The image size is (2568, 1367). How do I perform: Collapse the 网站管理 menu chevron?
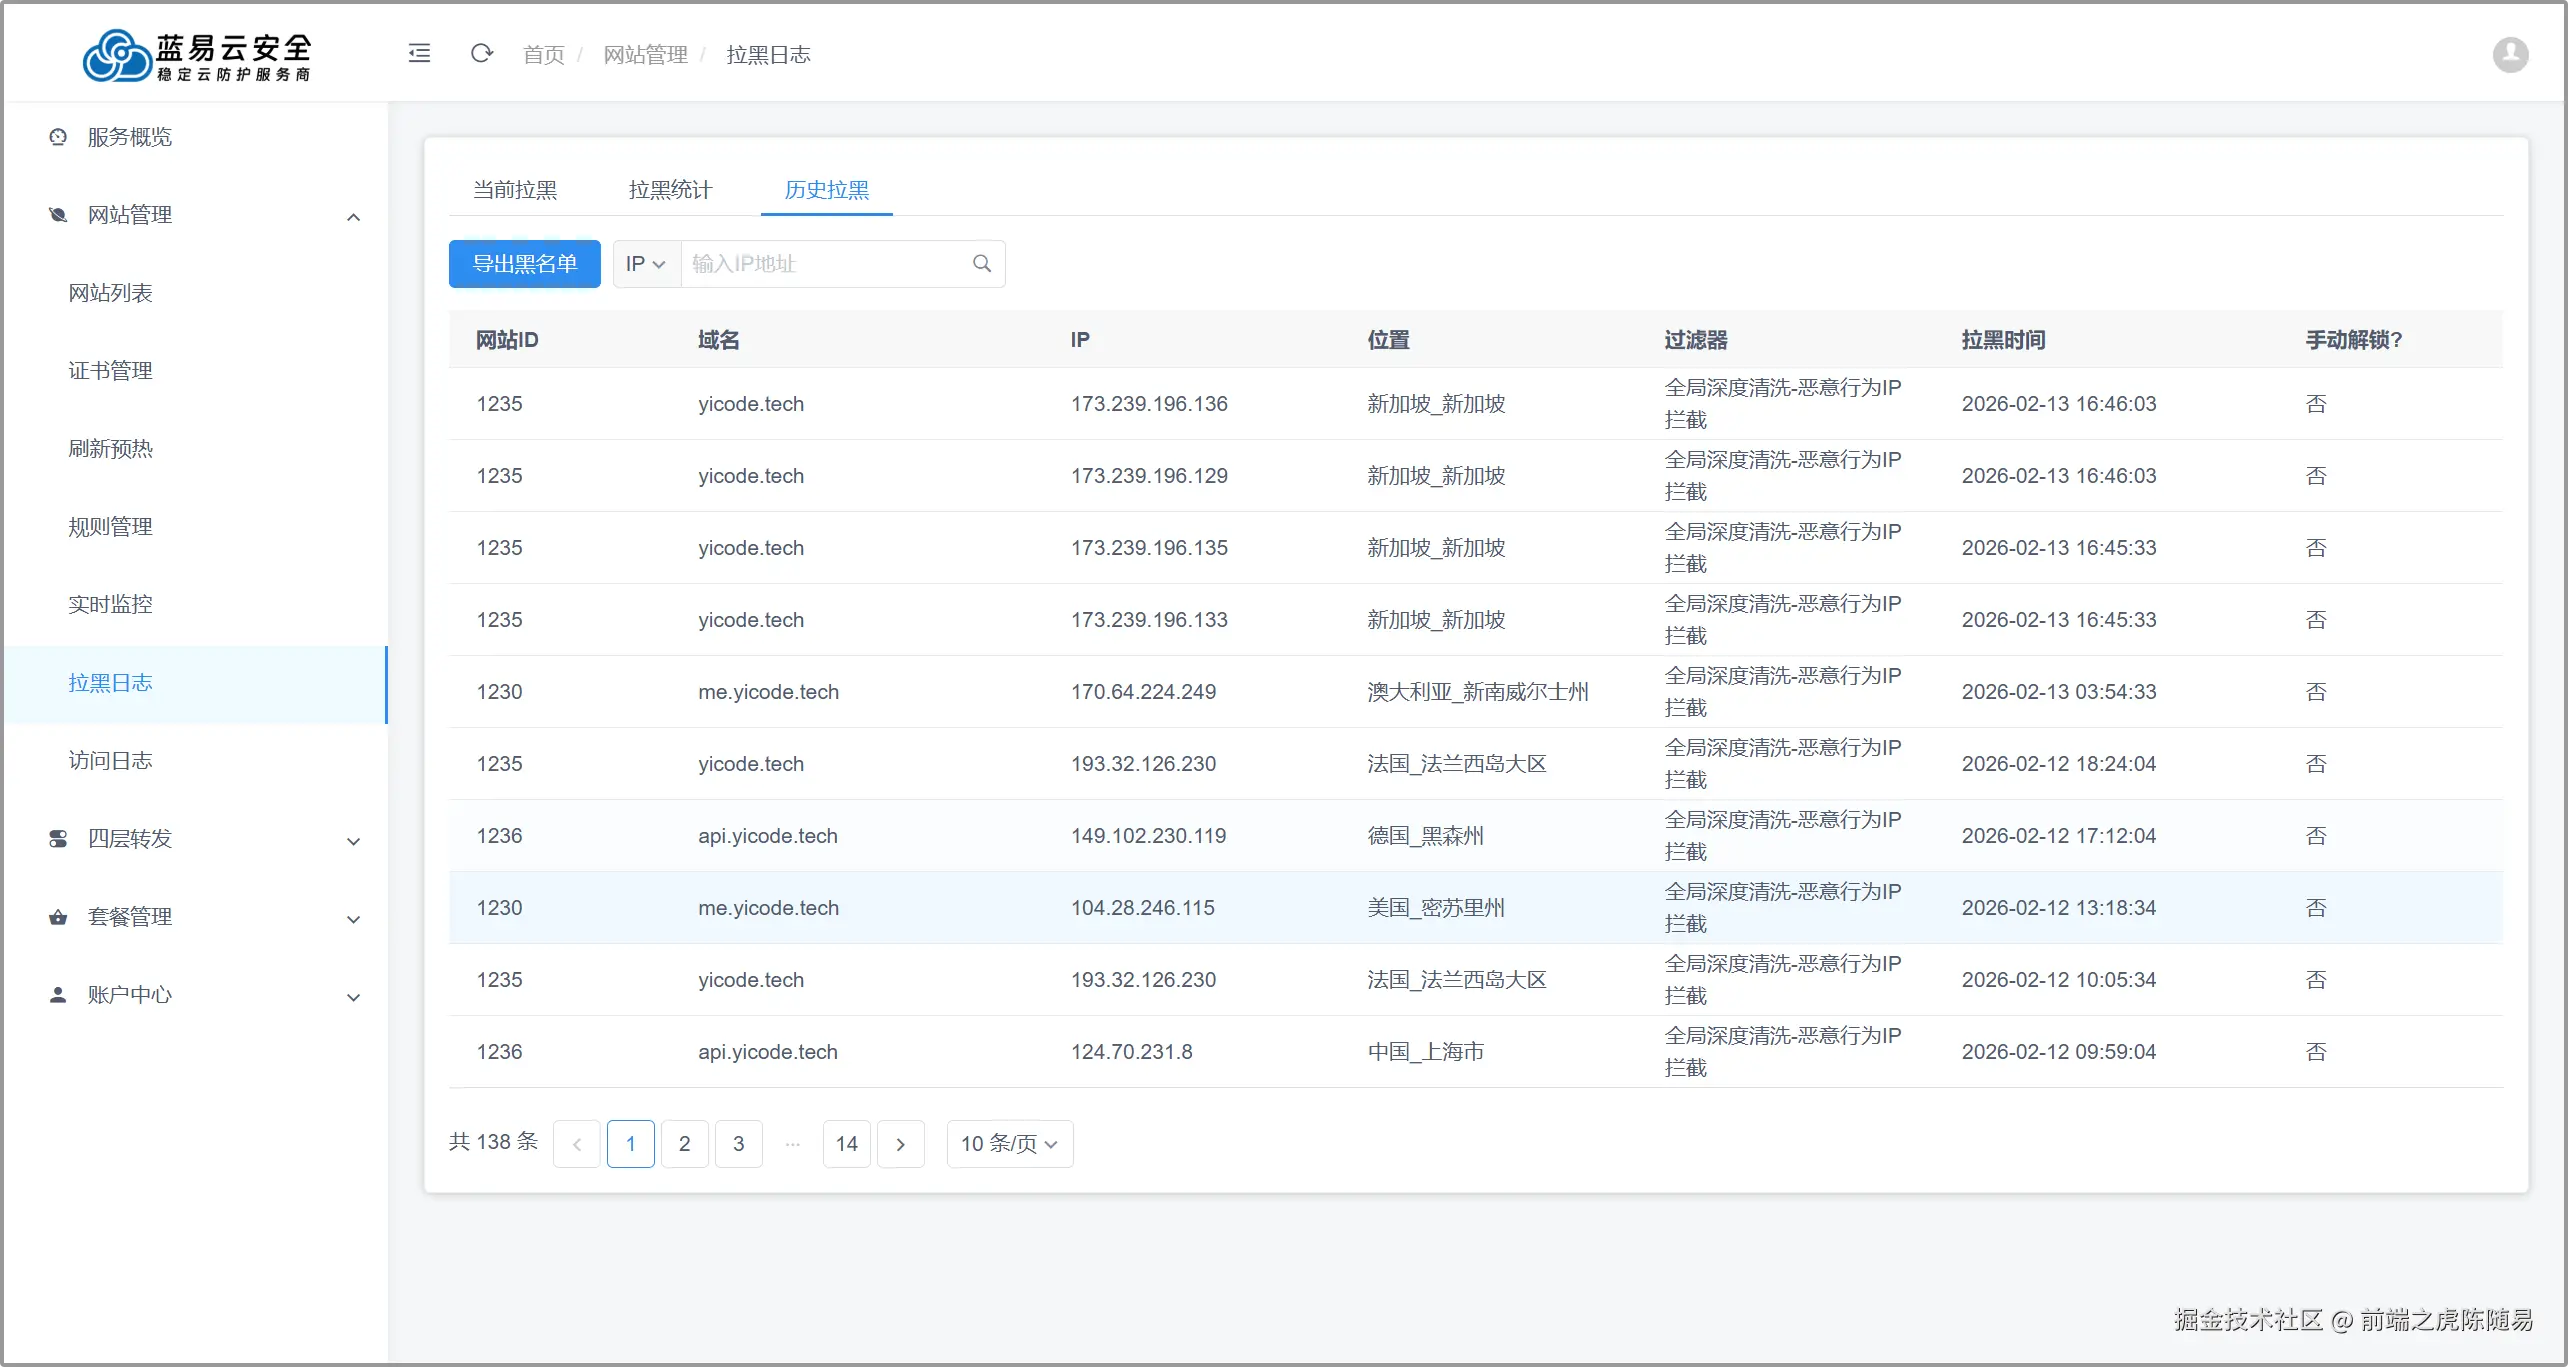tap(353, 217)
